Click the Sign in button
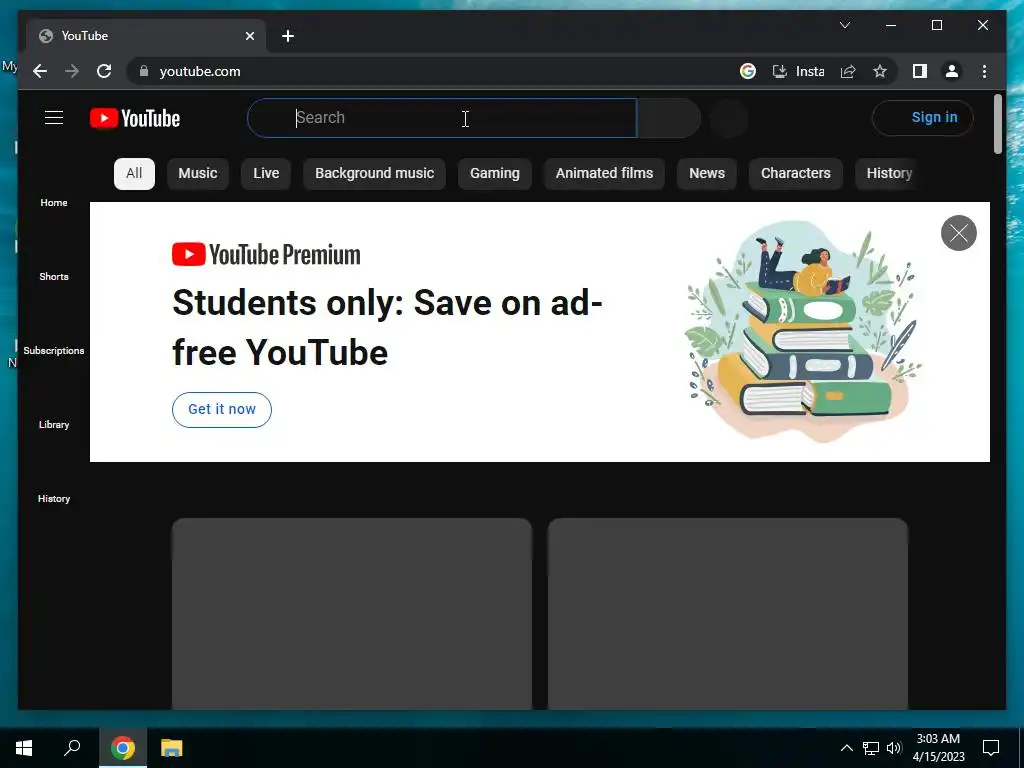This screenshot has height=768, width=1024. (923, 118)
